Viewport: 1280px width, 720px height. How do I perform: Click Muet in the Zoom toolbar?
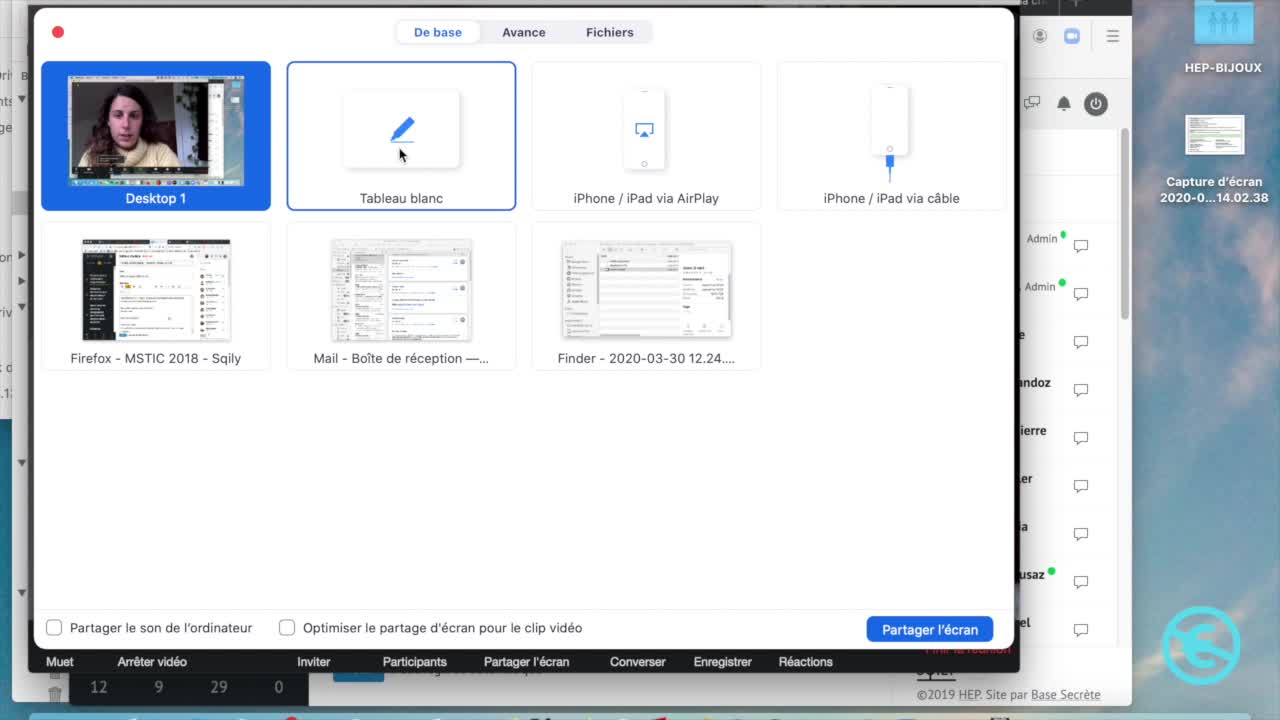[x=60, y=662]
